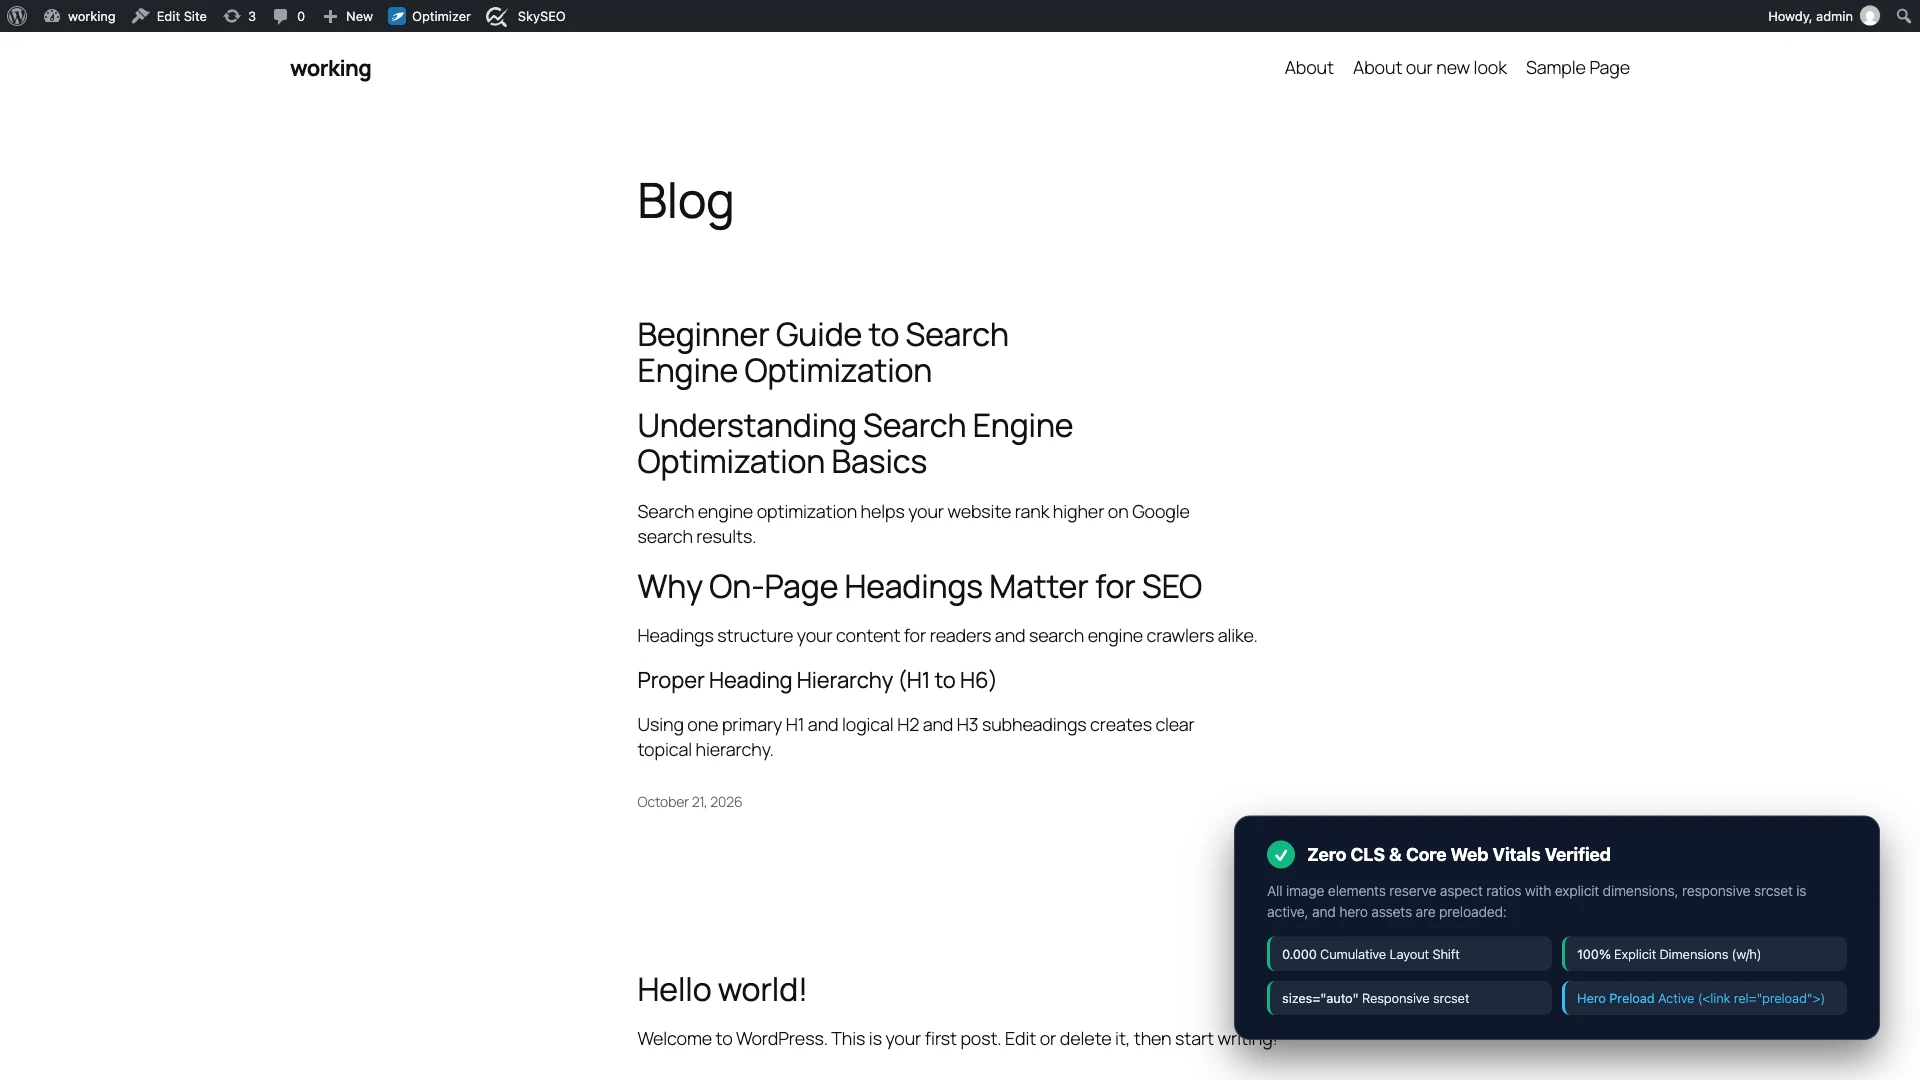Open the Optimizer toolbar item
The height and width of the screenshot is (1080, 1920).
tap(430, 16)
